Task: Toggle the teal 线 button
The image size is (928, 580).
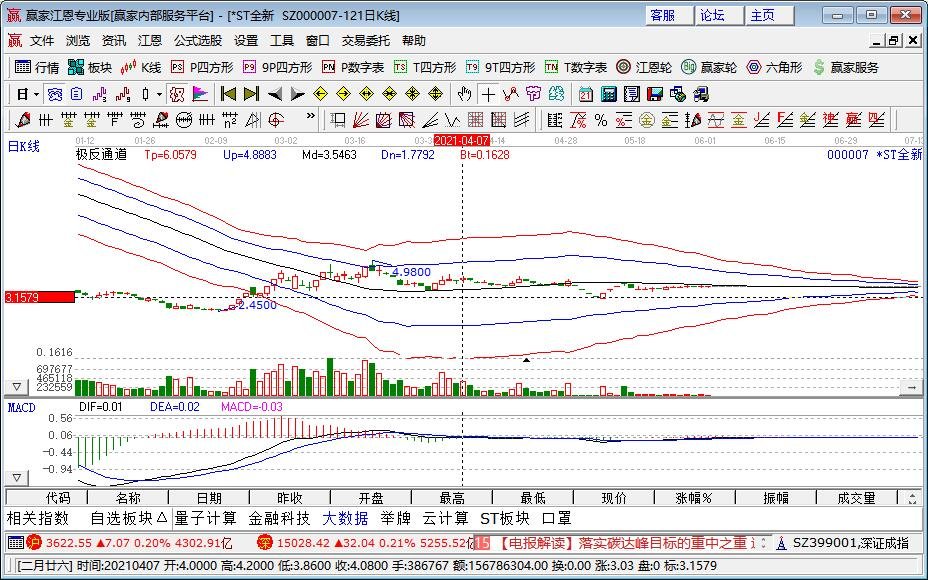Action: pos(556,94)
